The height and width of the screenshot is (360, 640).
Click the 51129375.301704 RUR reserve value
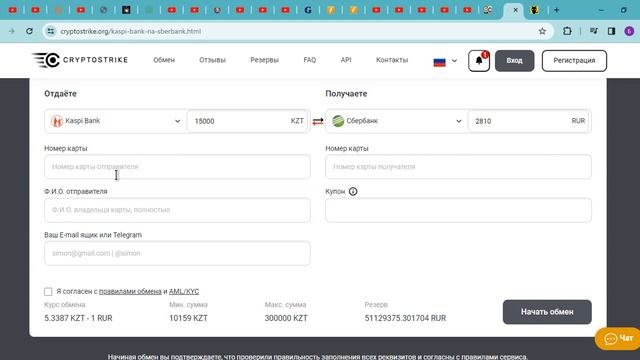coord(405,318)
